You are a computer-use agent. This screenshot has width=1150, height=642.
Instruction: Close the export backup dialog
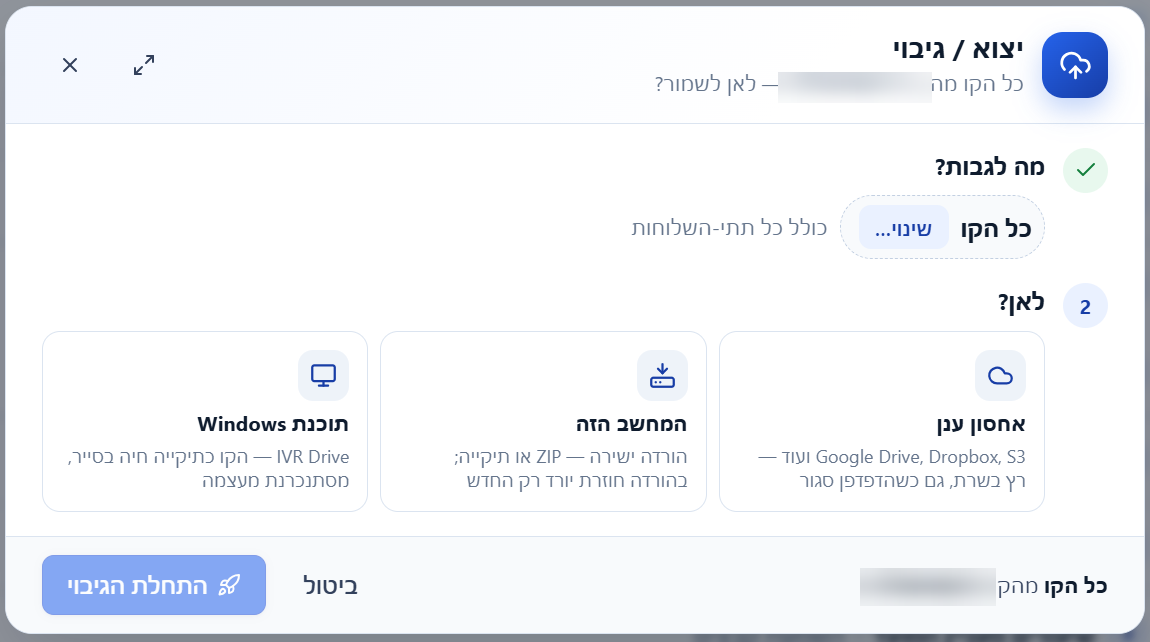click(x=70, y=65)
